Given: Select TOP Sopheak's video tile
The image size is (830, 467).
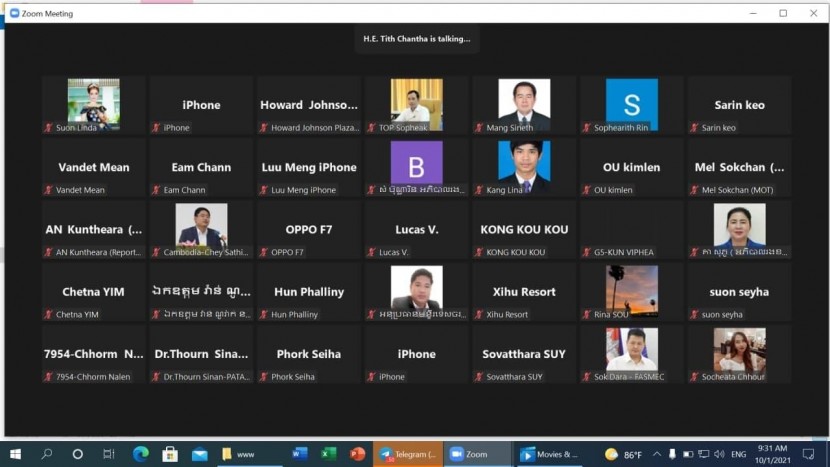Looking at the screenshot, I should [x=416, y=105].
